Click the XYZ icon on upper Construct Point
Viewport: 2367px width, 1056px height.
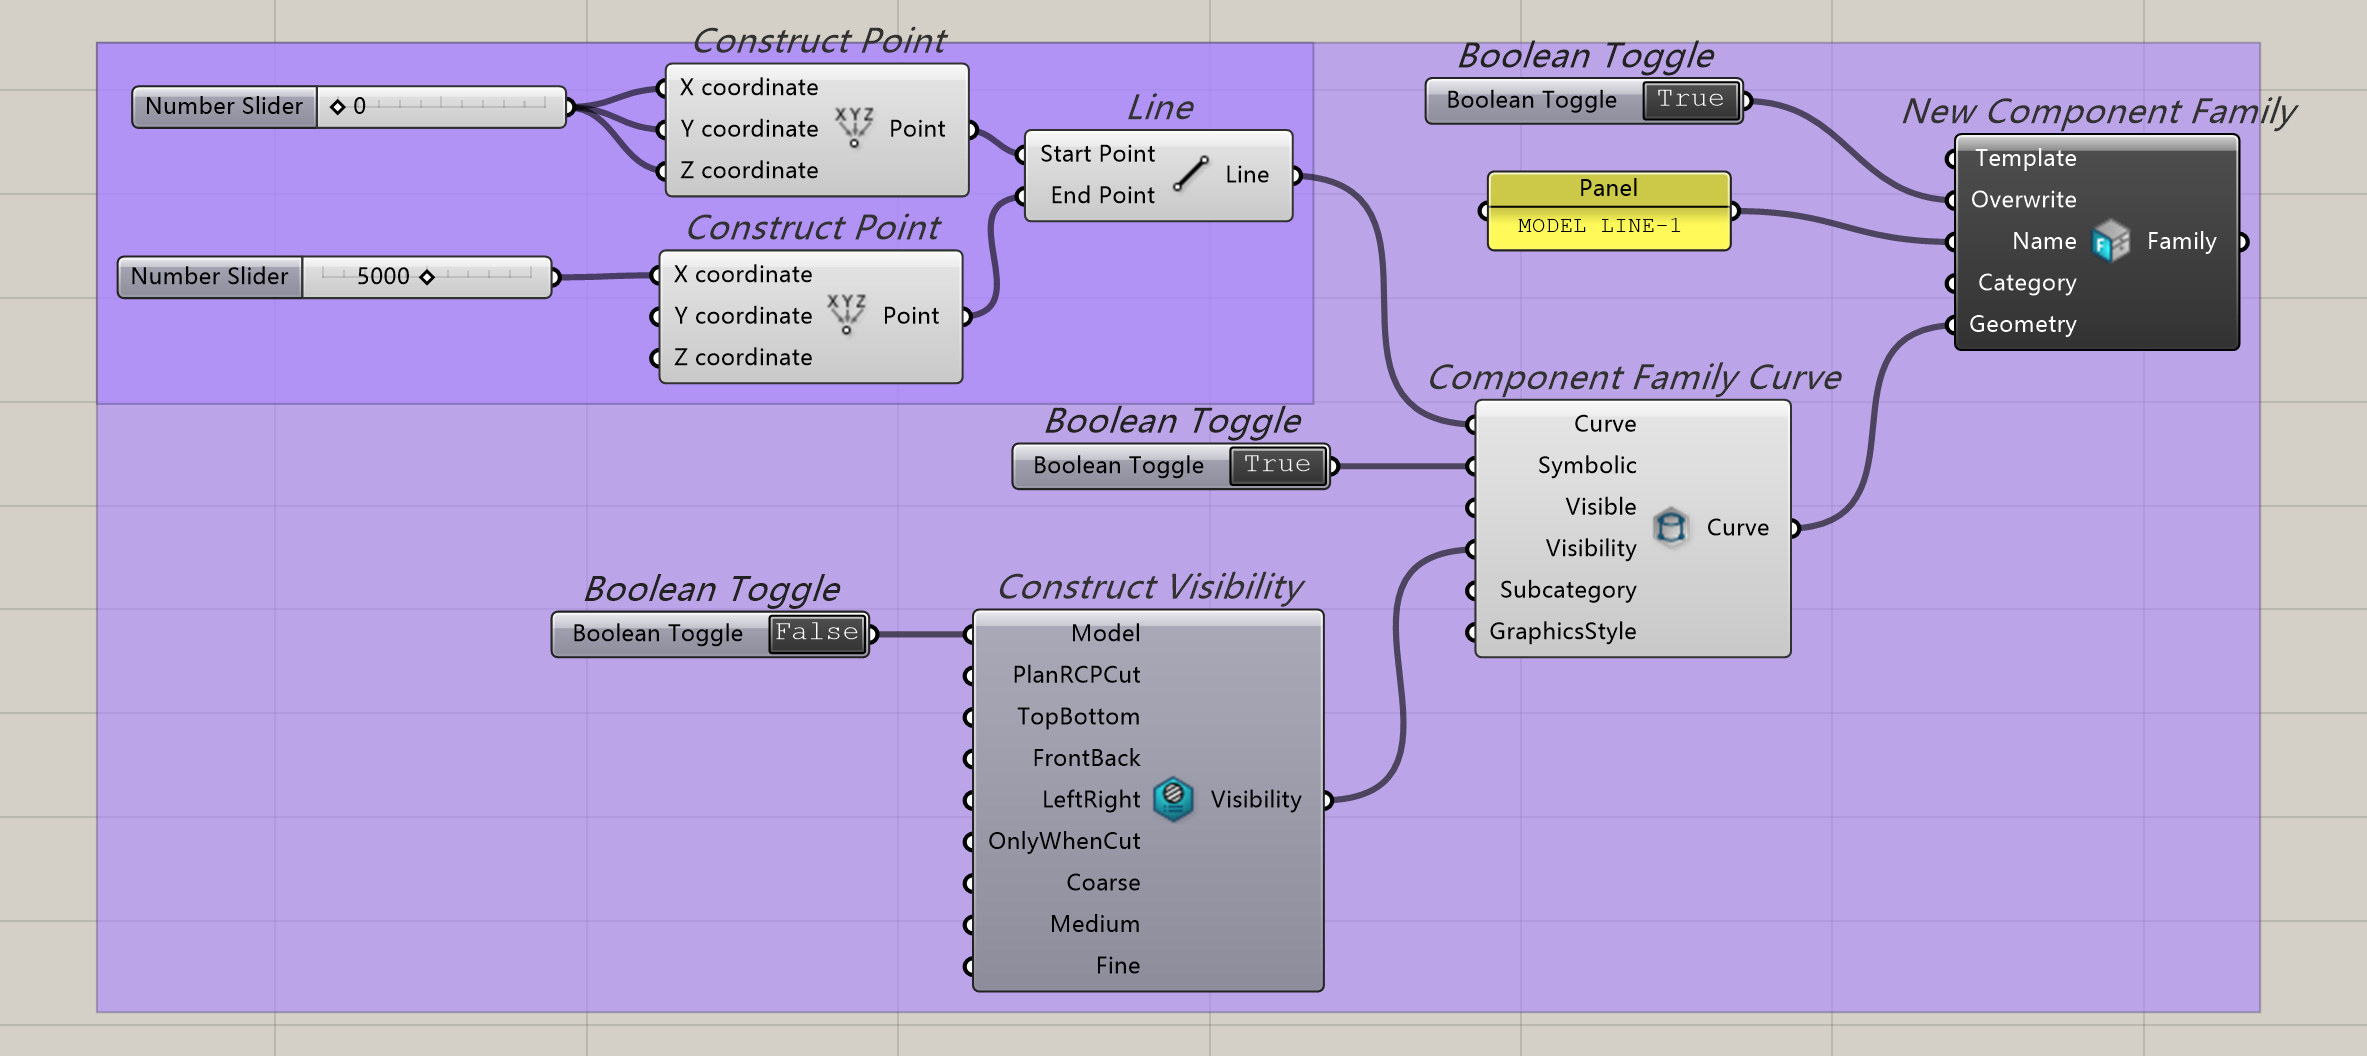854,128
